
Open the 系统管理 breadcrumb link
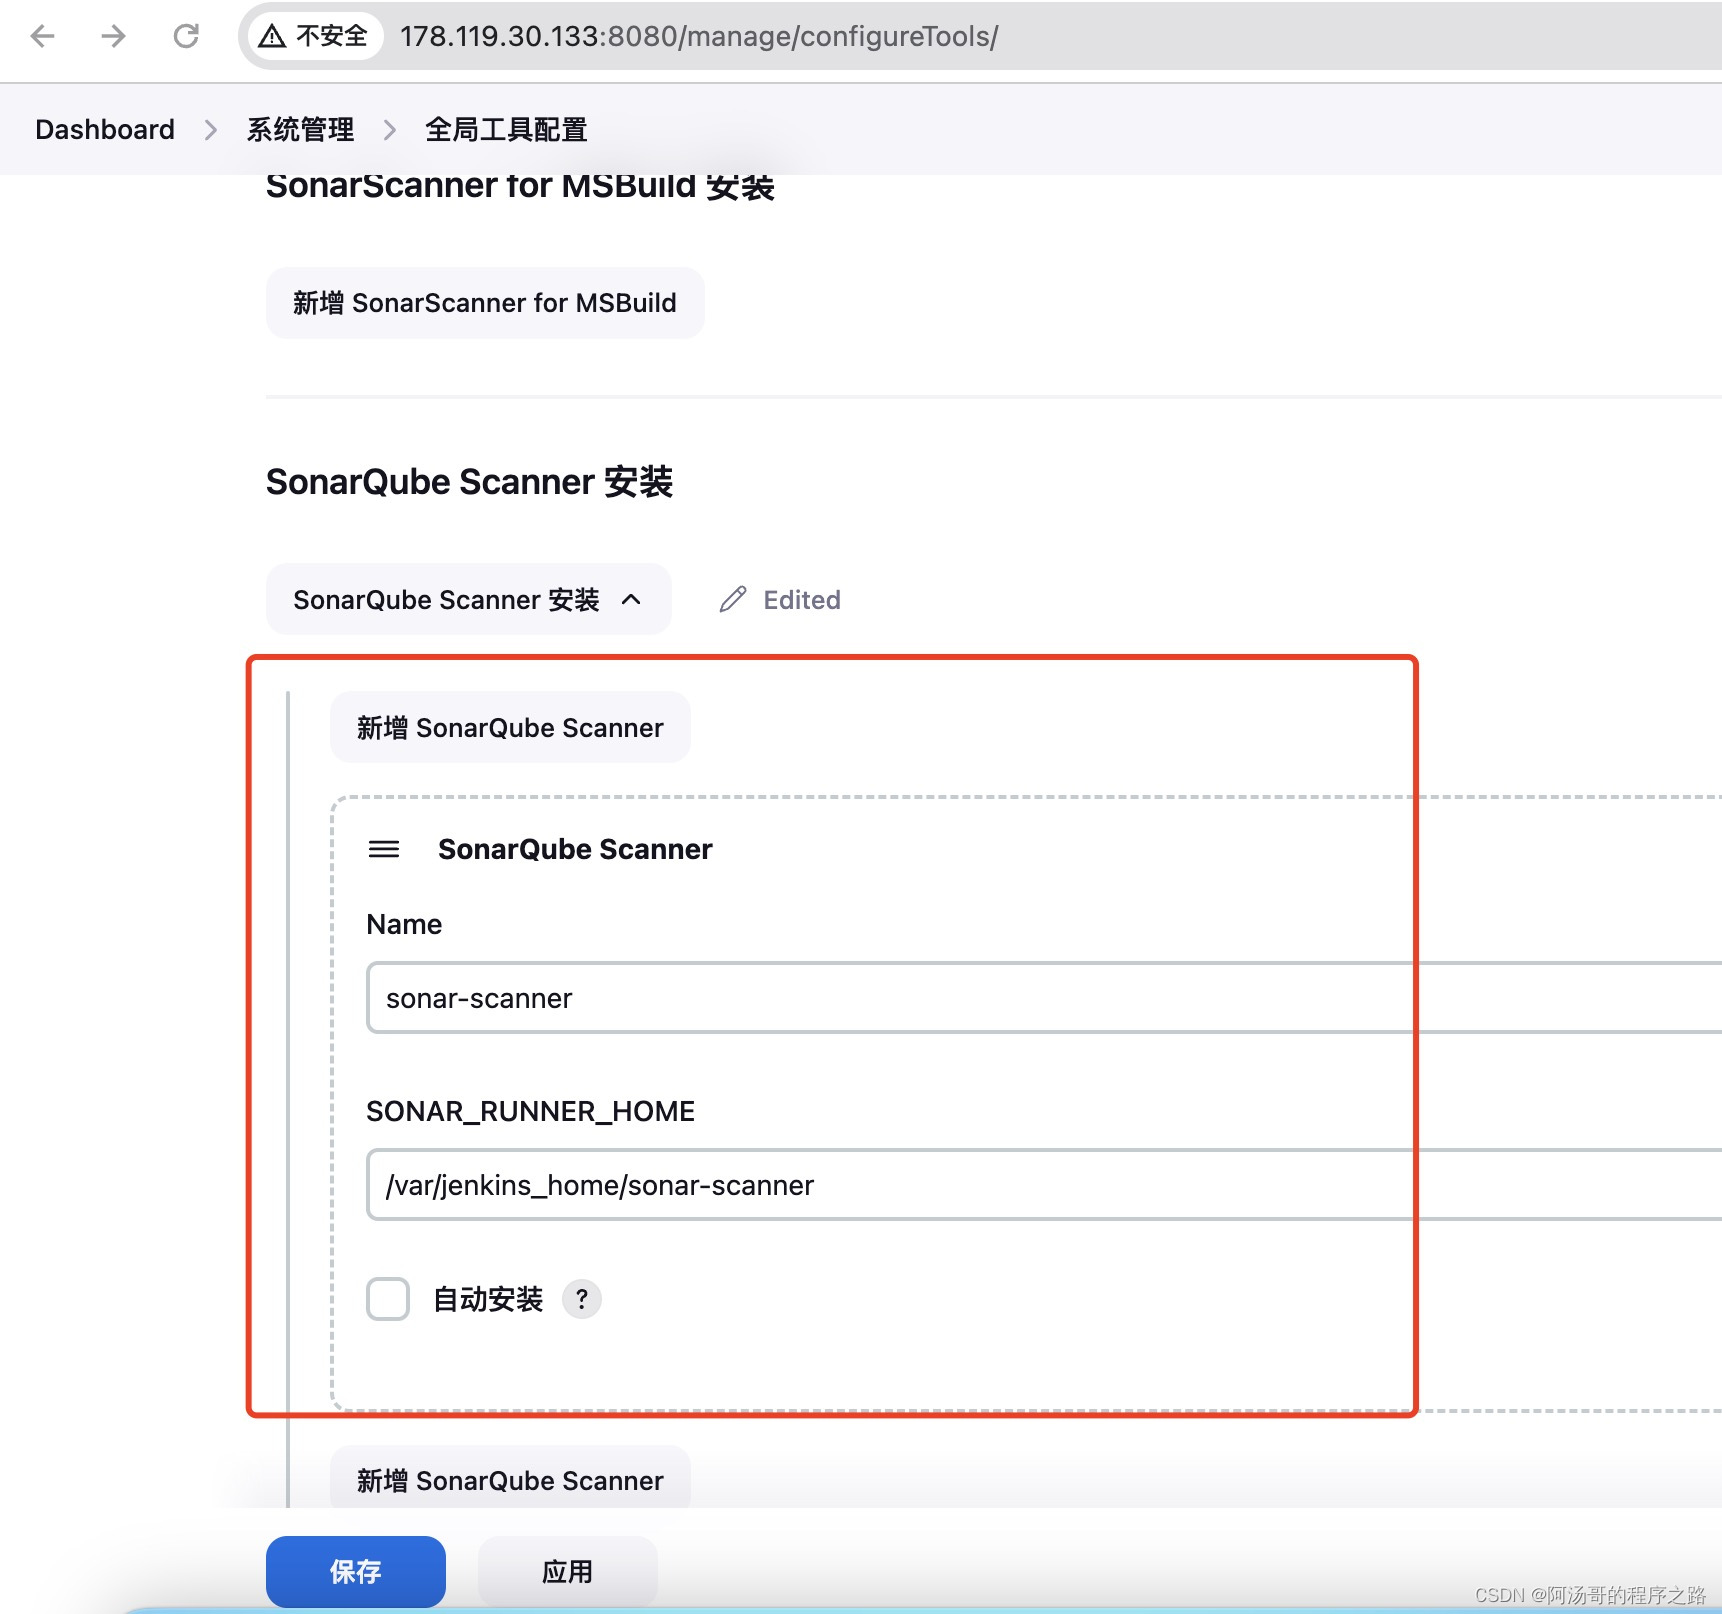pos(300,130)
